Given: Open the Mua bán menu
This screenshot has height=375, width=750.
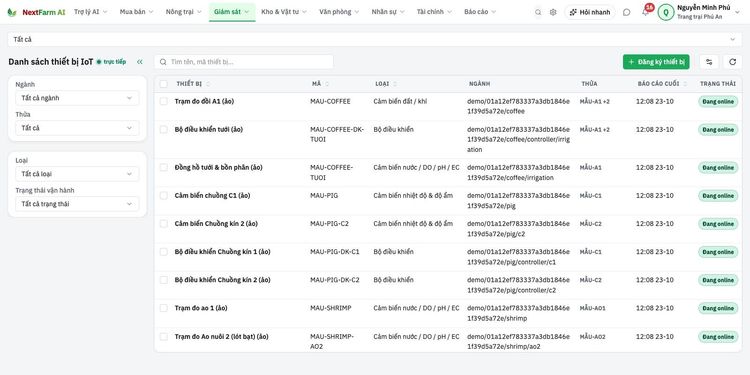Looking at the screenshot, I should 136,12.
